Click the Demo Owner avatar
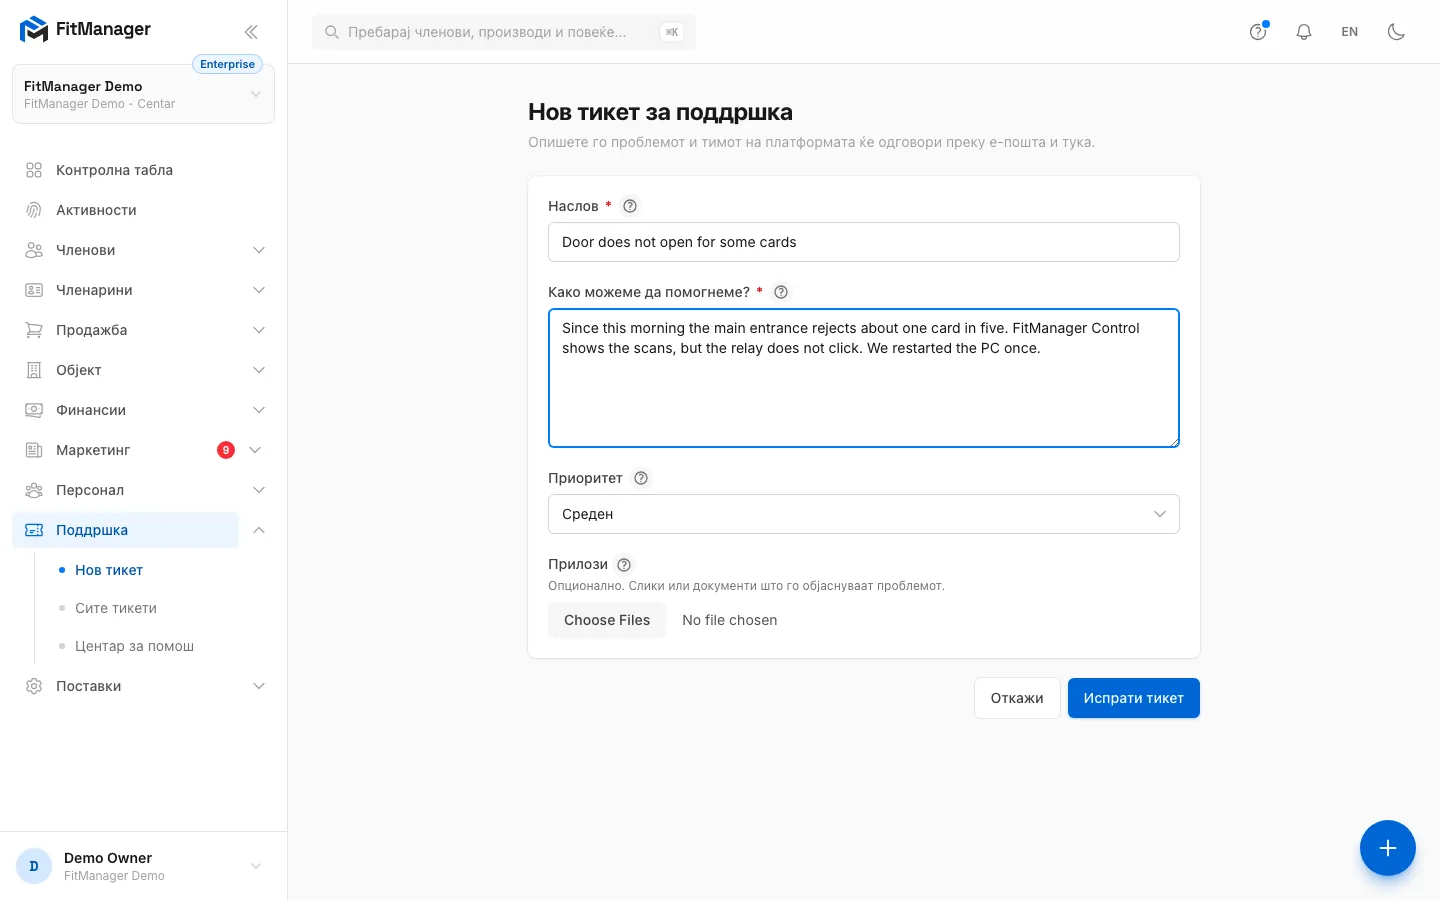1440x900 pixels. [34, 866]
